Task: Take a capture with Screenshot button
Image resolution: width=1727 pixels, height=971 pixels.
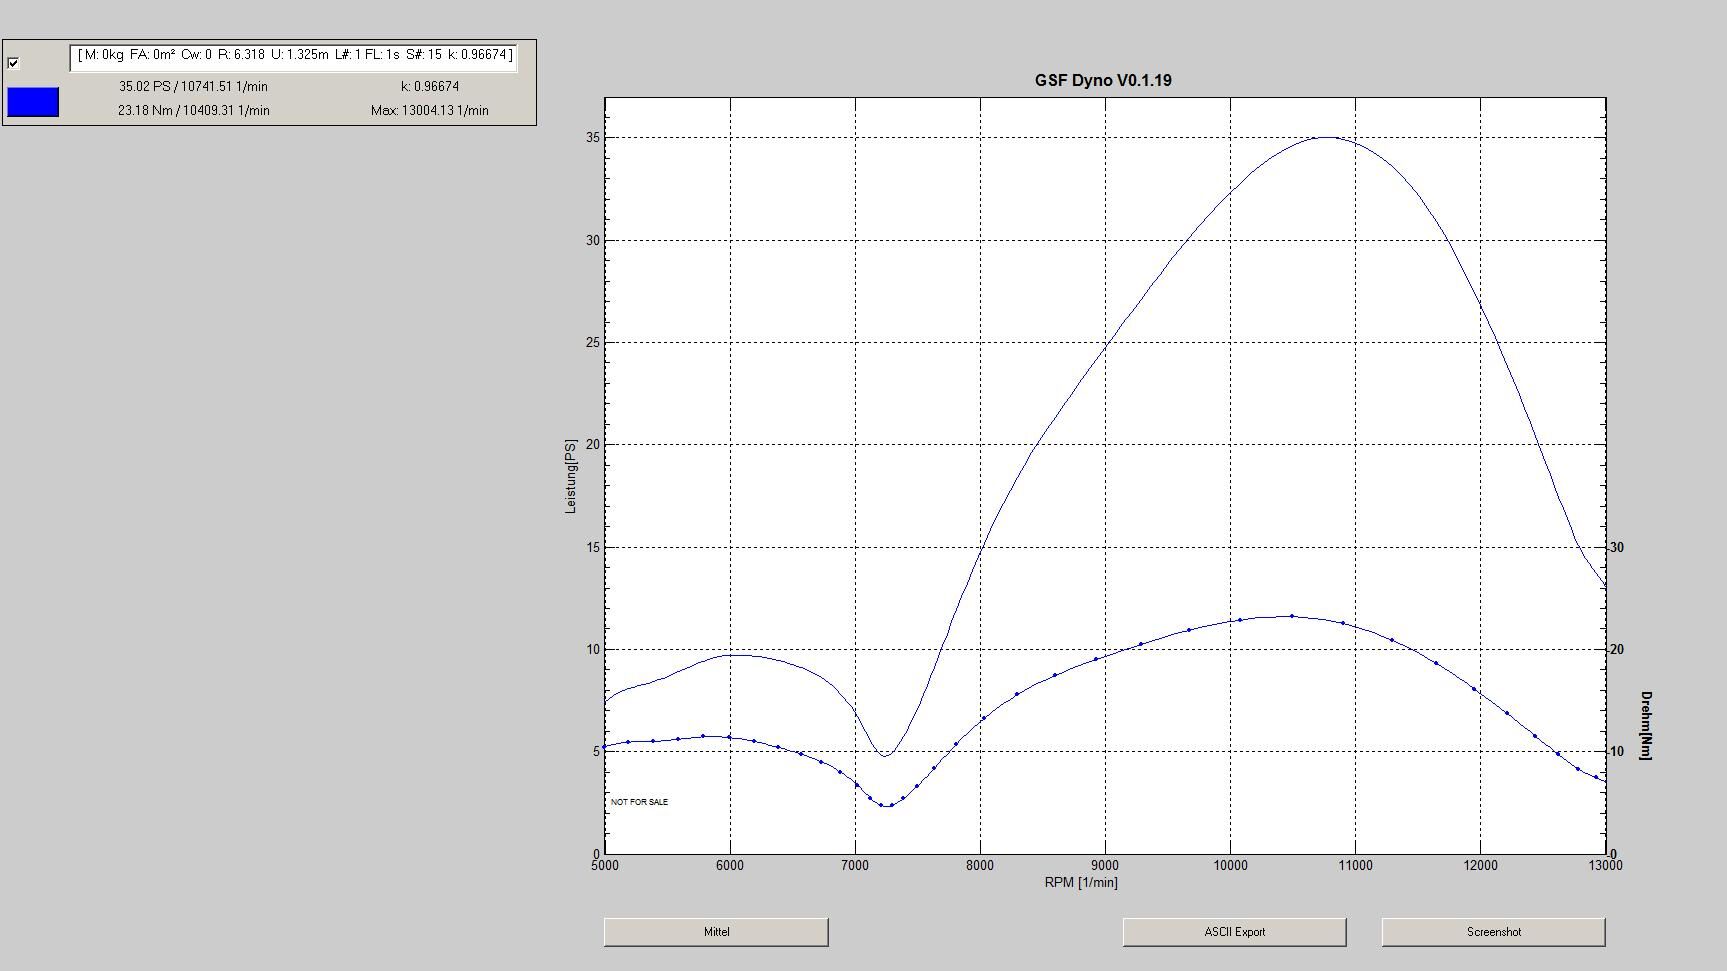Action: 1493,932
